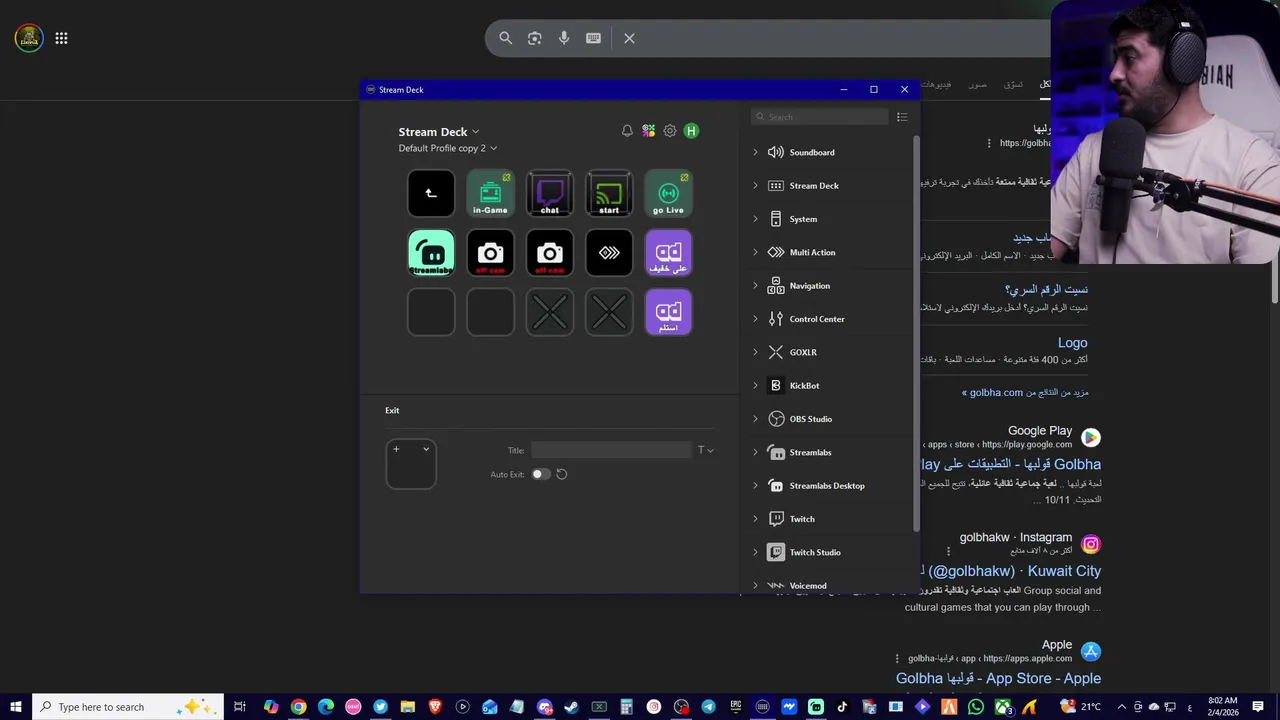Screen dimensions: 1280x720
Task: Toggle the Auto Exit switch
Action: [541, 474]
